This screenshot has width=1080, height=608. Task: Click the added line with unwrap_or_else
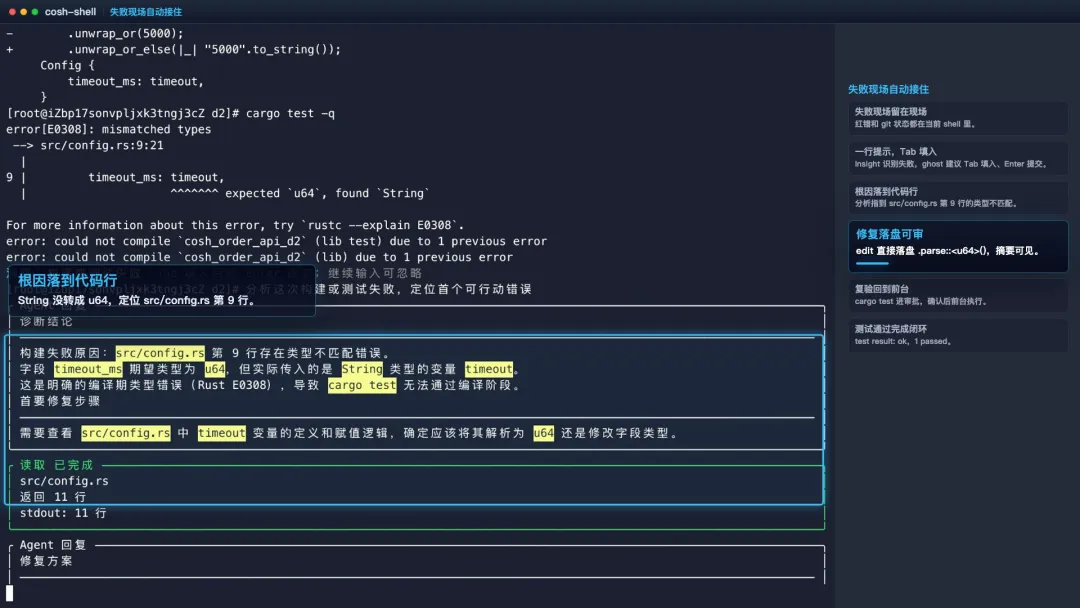[x=204, y=50]
